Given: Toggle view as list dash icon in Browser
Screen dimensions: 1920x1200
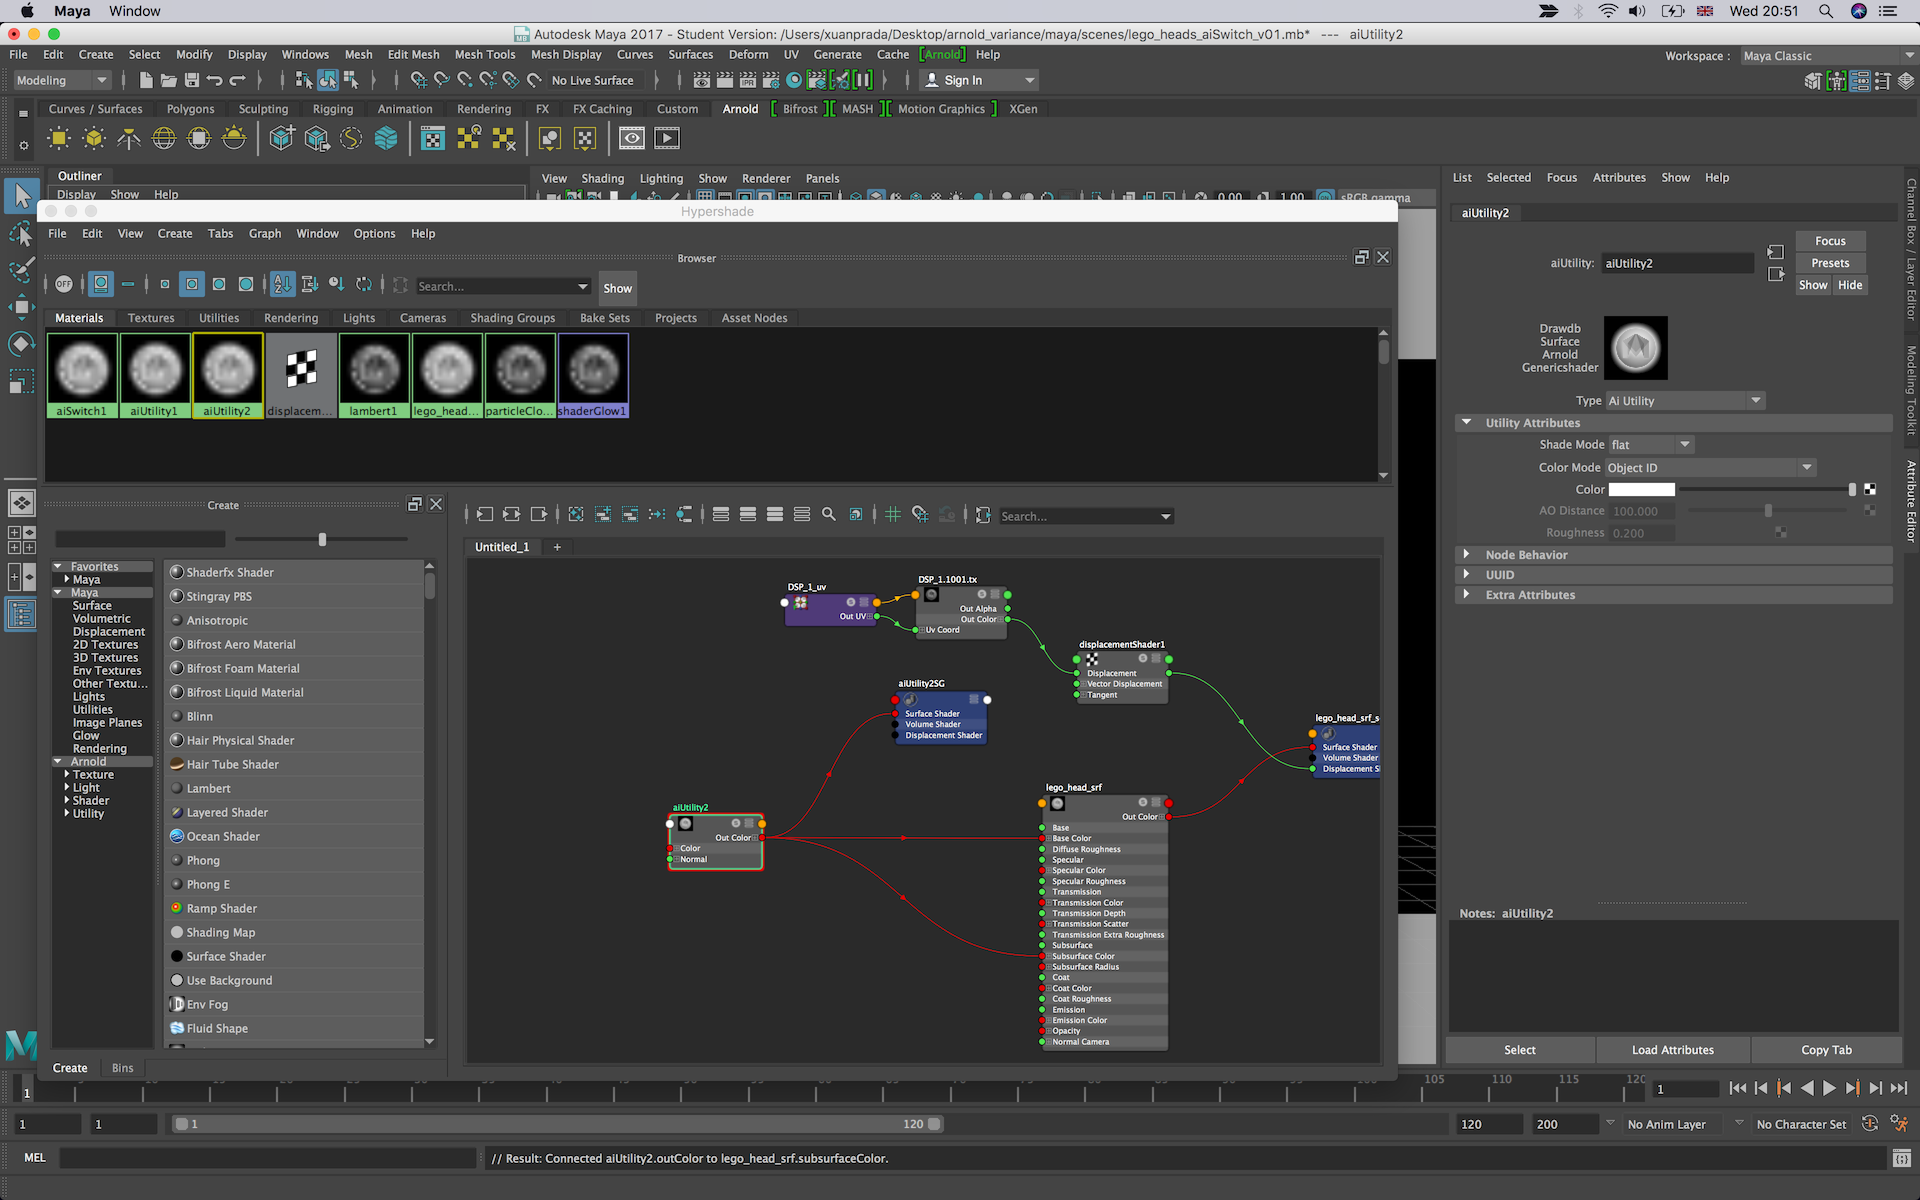Looking at the screenshot, I should [128, 285].
